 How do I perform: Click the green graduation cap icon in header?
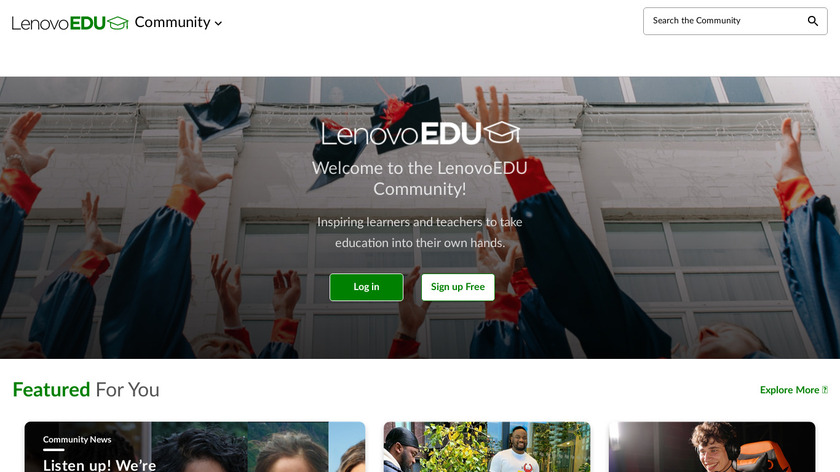[118, 23]
